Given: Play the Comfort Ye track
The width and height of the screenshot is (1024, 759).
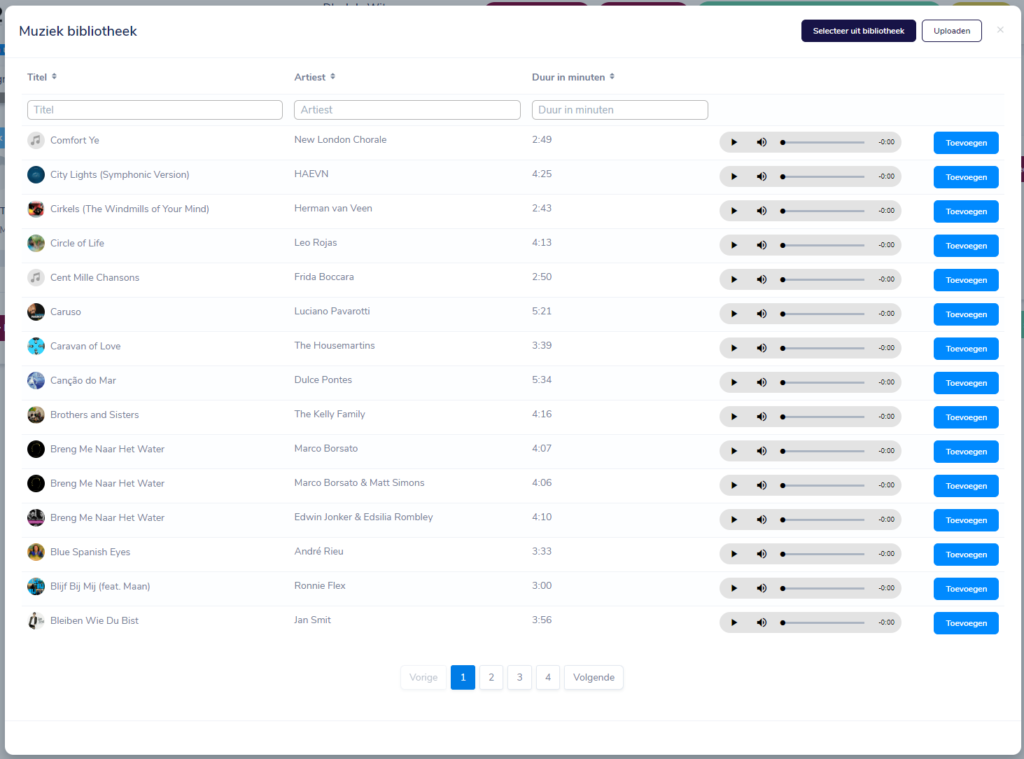Looking at the screenshot, I should pyautogui.click(x=734, y=142).
